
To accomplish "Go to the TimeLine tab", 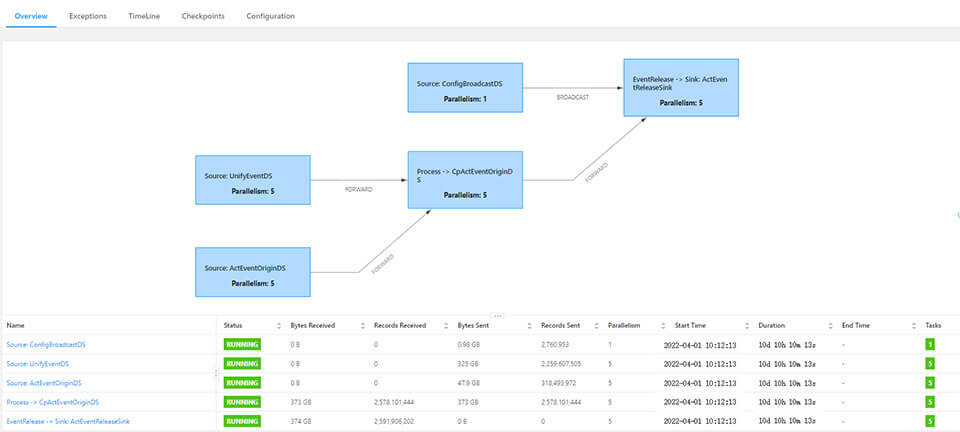I will [144, 16].
